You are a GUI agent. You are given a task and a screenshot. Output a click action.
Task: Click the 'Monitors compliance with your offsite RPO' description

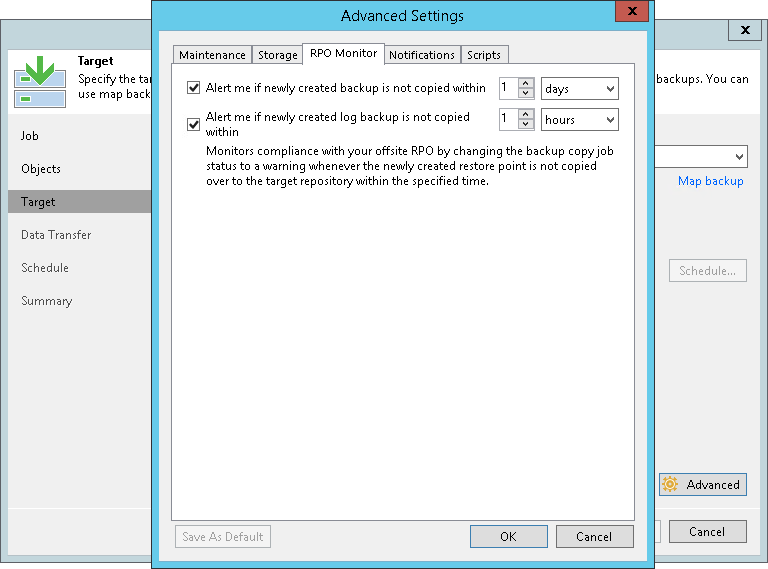point(409,166)
